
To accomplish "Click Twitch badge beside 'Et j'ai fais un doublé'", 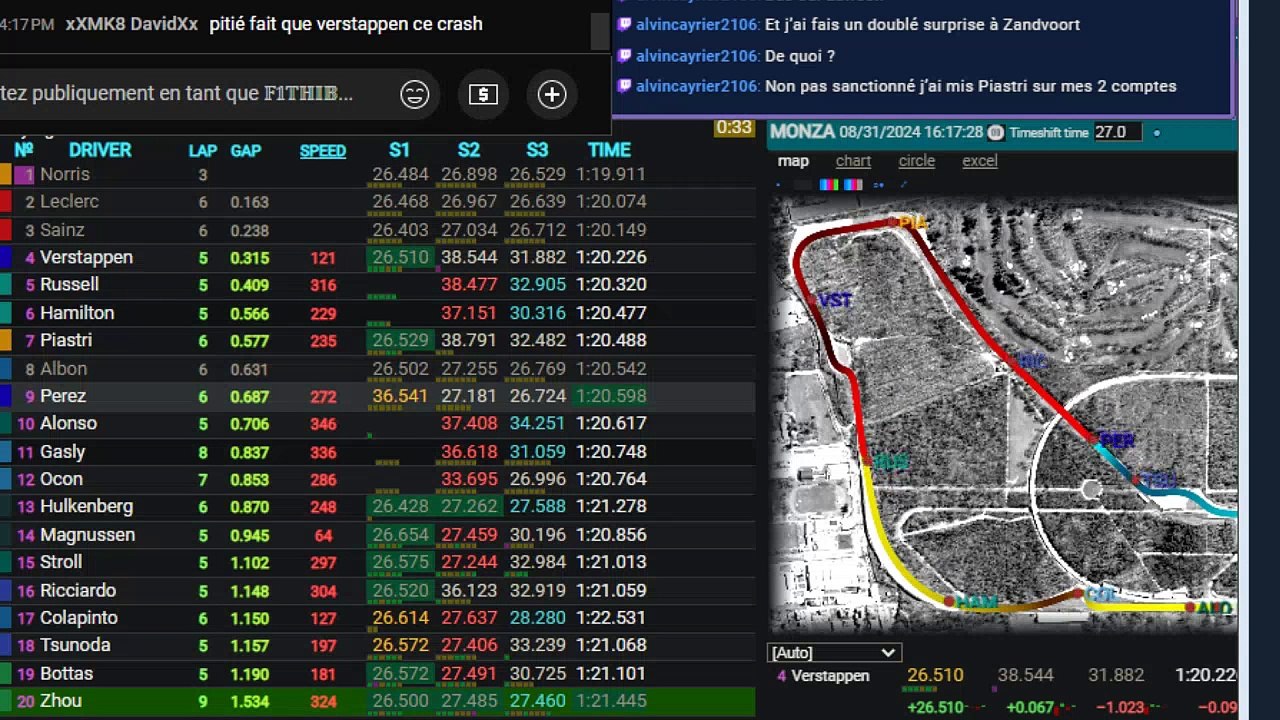I will coord(625,25).
